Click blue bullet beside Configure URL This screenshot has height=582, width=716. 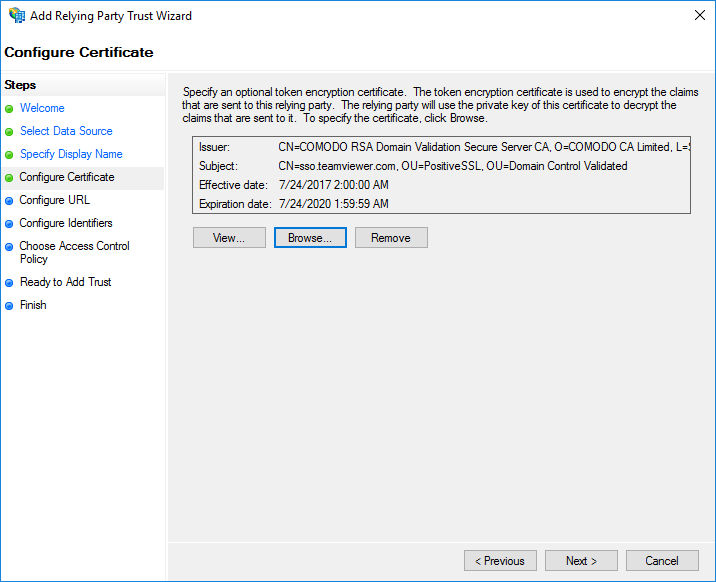[x=9, y=201]
